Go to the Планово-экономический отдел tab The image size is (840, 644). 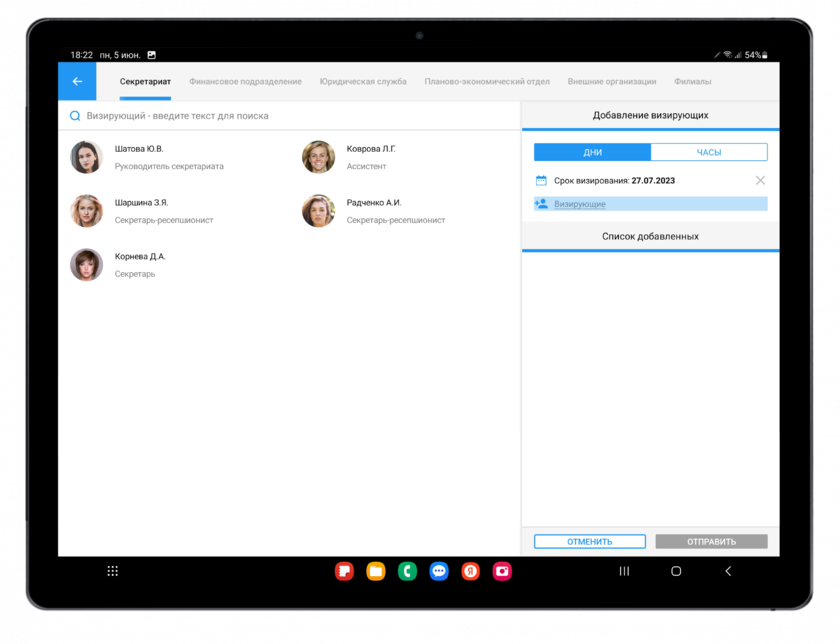[487, 82]
